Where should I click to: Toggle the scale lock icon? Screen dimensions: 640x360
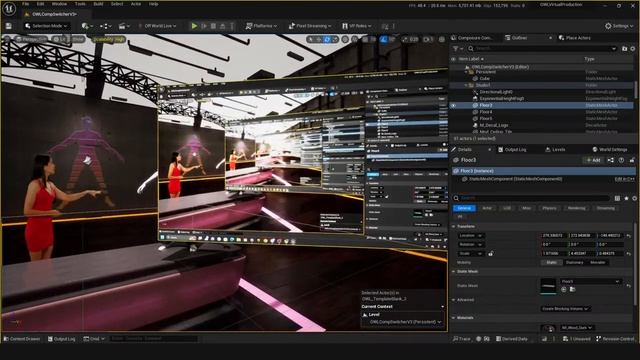pyautogui.click(x=491, y=253)
